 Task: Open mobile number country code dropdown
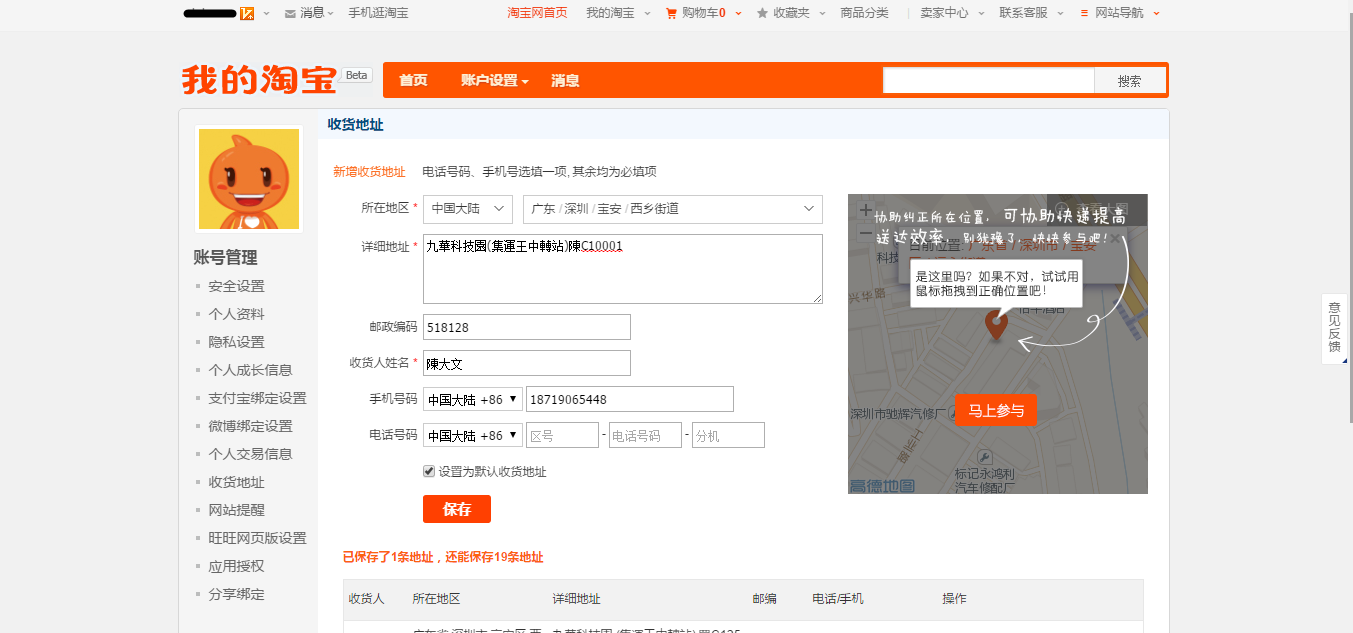coord(473,399)
